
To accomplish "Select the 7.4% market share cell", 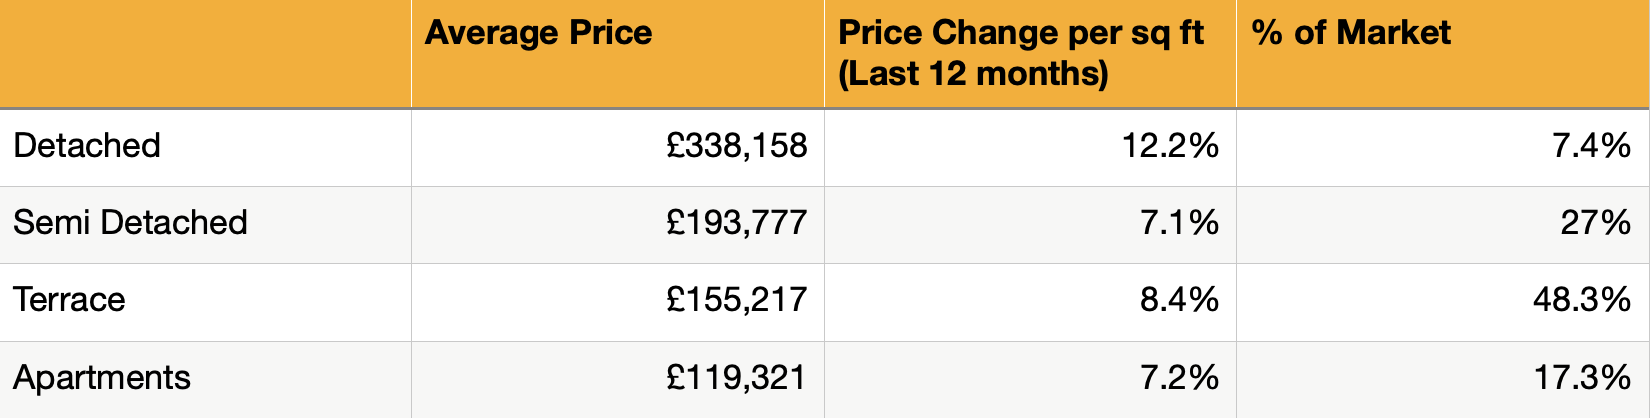I will [x=1591, y=146].
